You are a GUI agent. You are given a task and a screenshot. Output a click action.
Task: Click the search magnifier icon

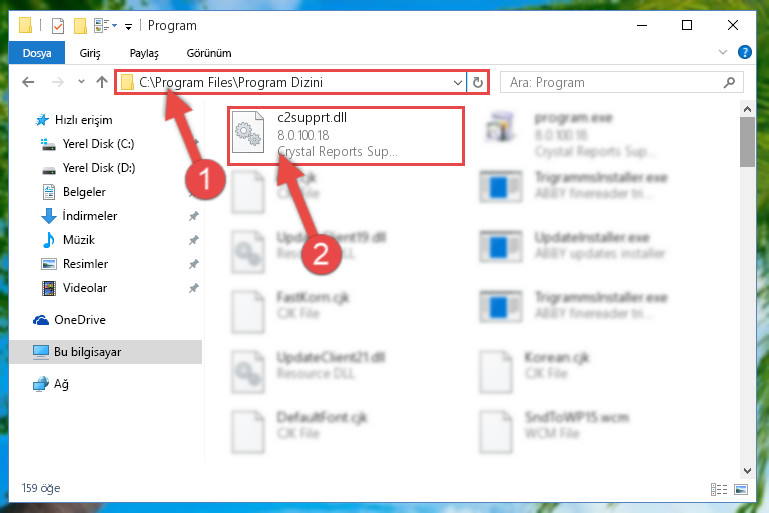(x=729, y=82)
